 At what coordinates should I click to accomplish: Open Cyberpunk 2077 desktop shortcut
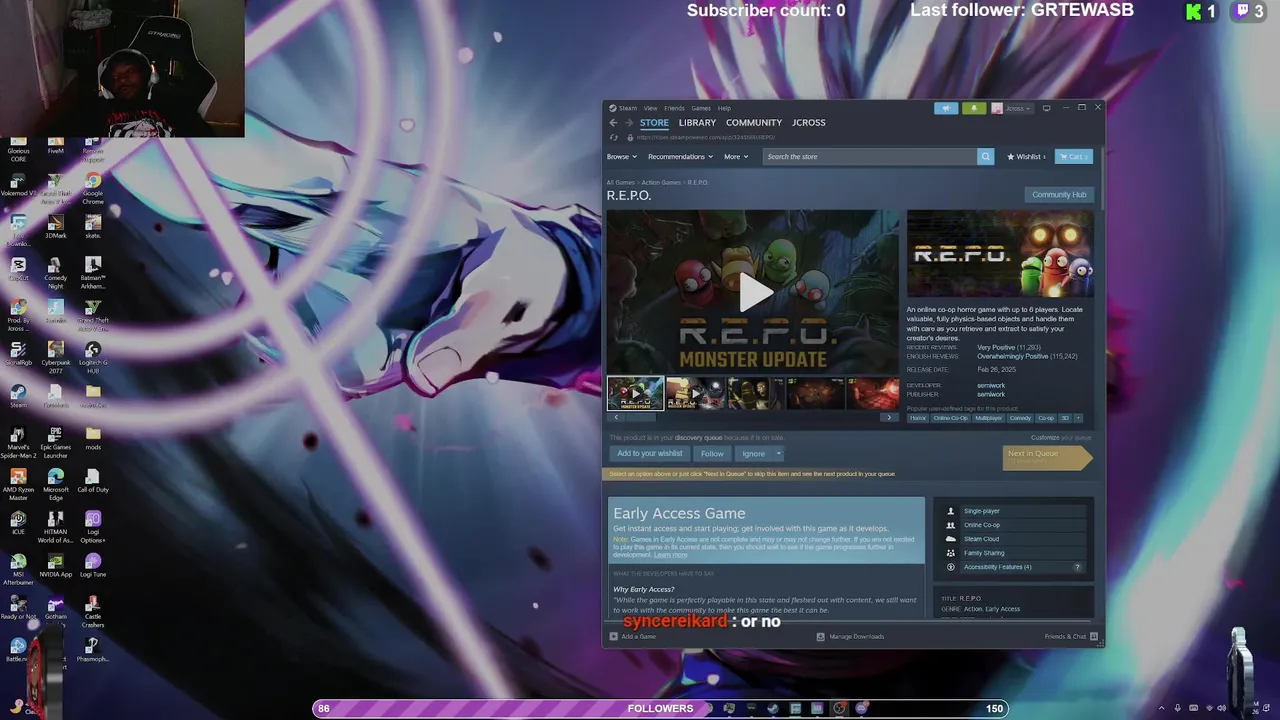[x=56, y=357]
